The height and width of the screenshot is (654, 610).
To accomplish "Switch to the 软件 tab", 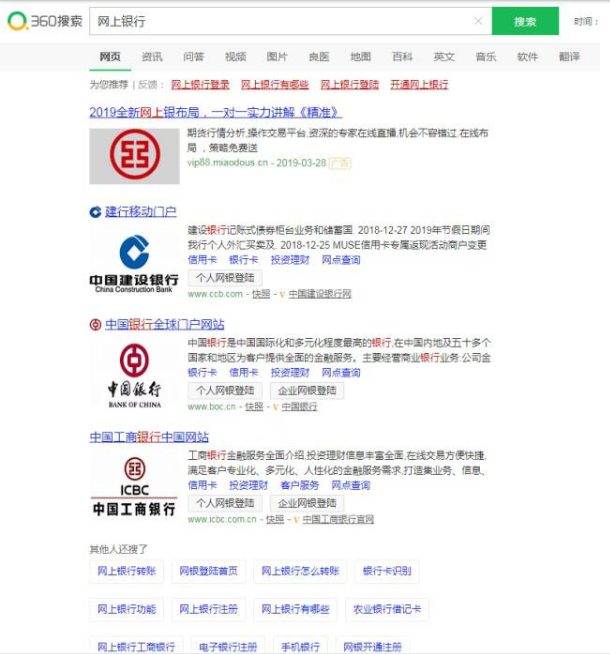I will pyautogui.click(x=527, y=57).
